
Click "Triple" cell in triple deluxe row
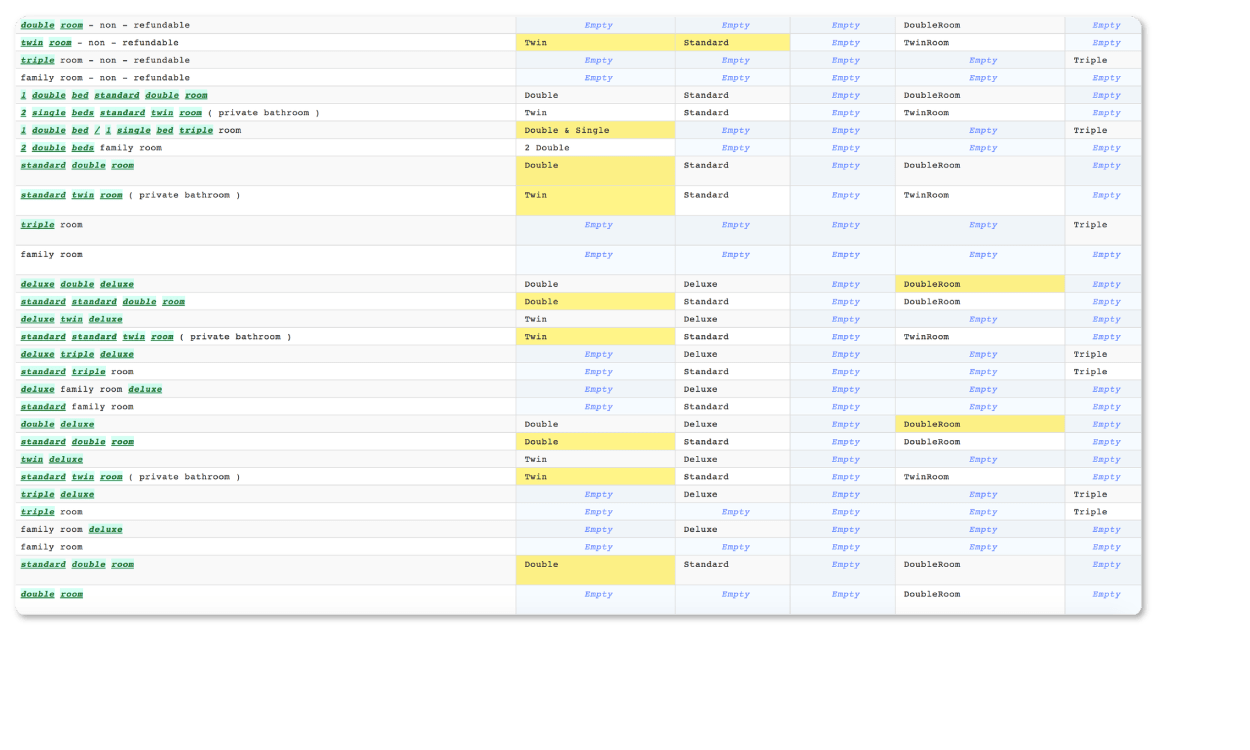[1102, 494]
